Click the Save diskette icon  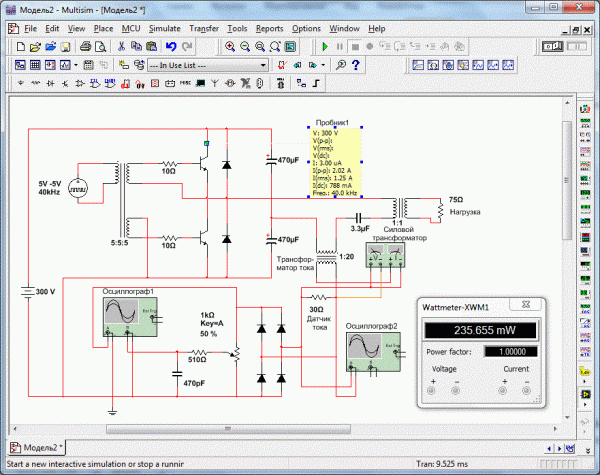click(x=65, y=47)
